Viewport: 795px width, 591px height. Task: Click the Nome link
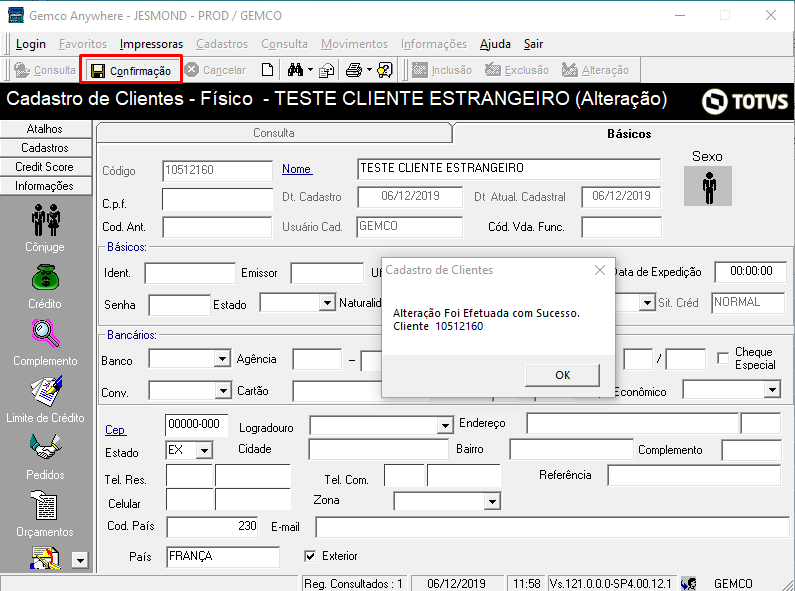pos(297,169)
